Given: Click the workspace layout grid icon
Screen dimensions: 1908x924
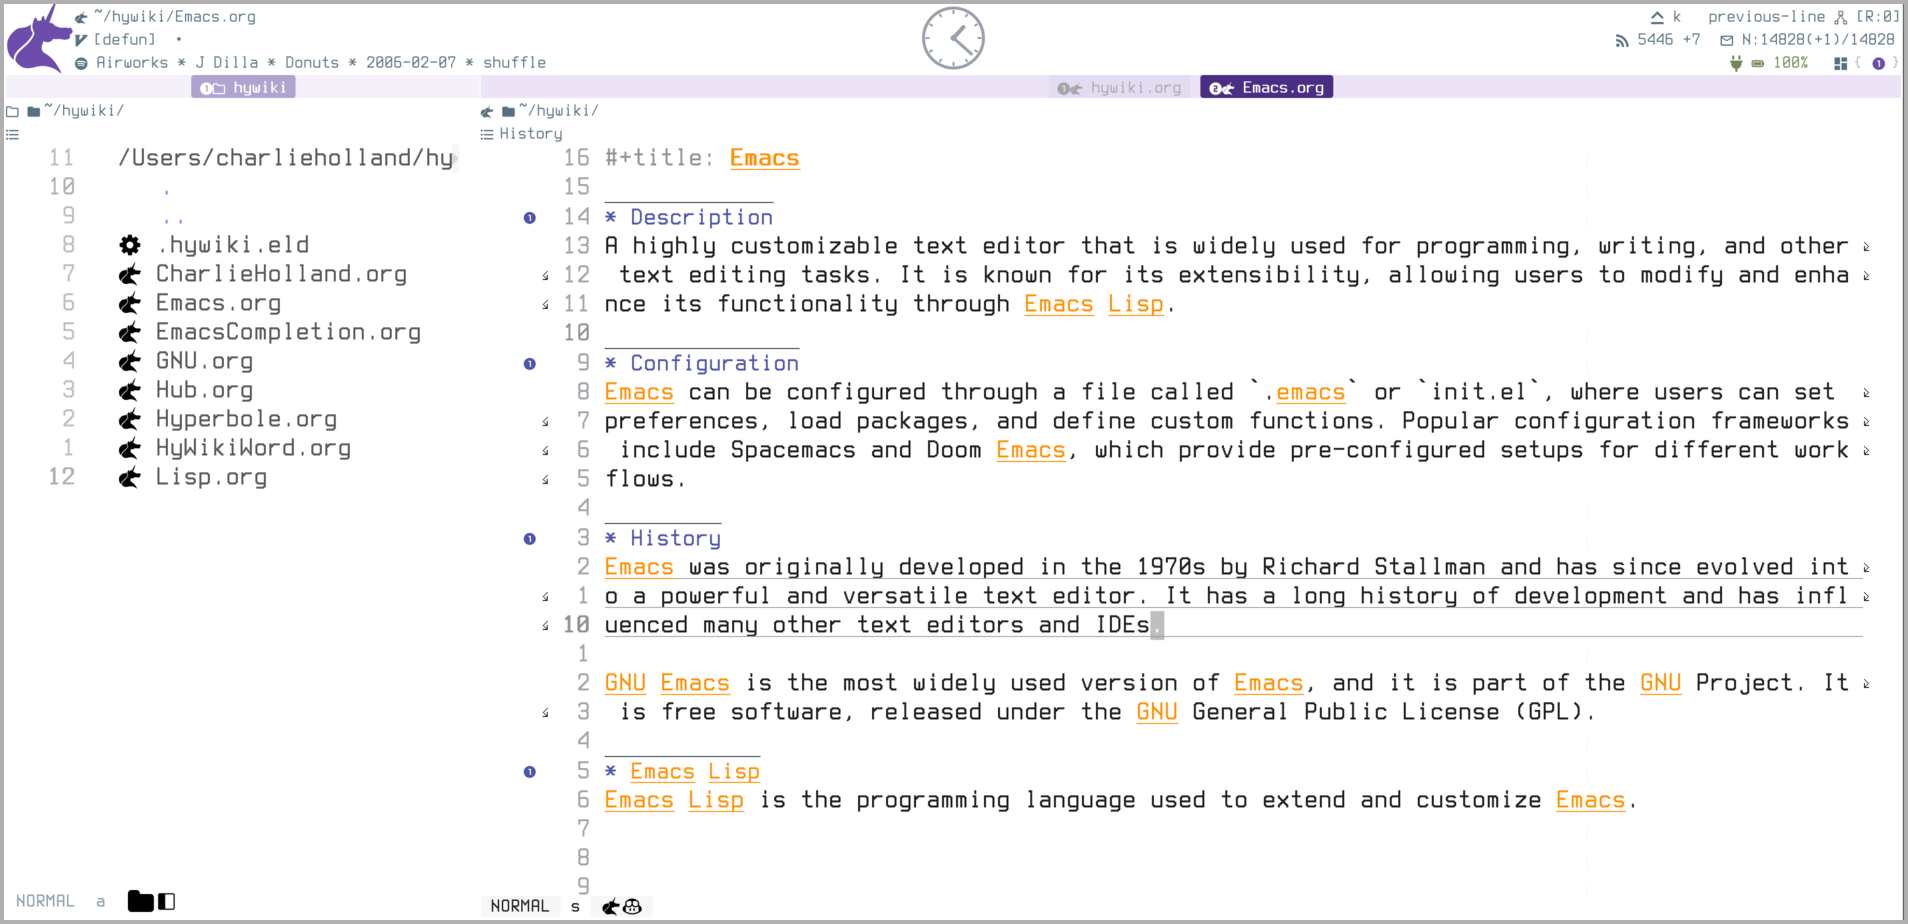Looking at the screenshot, I should [x=1840, y=63].
